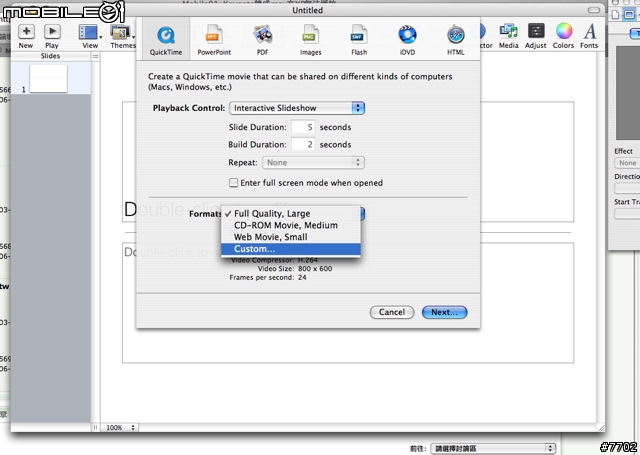Open the Effect None dropdown in inspector
640x455 pixels.
coord(627,163)
